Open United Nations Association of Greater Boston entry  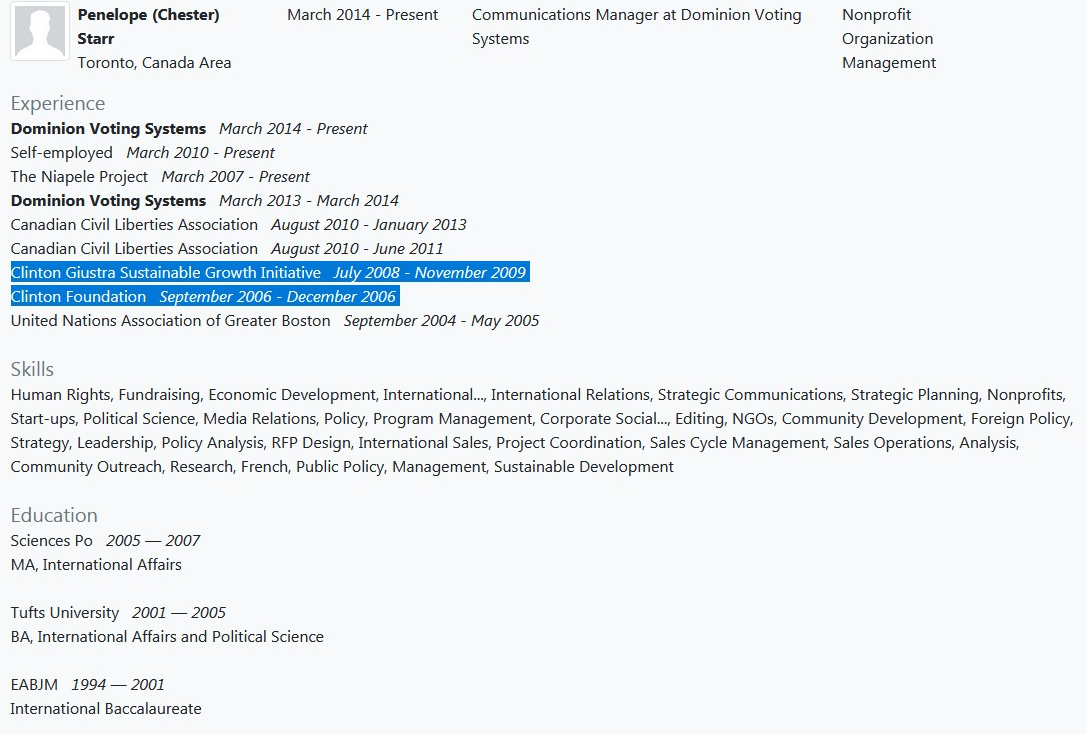pyautogui.click(x=170, y=321)
